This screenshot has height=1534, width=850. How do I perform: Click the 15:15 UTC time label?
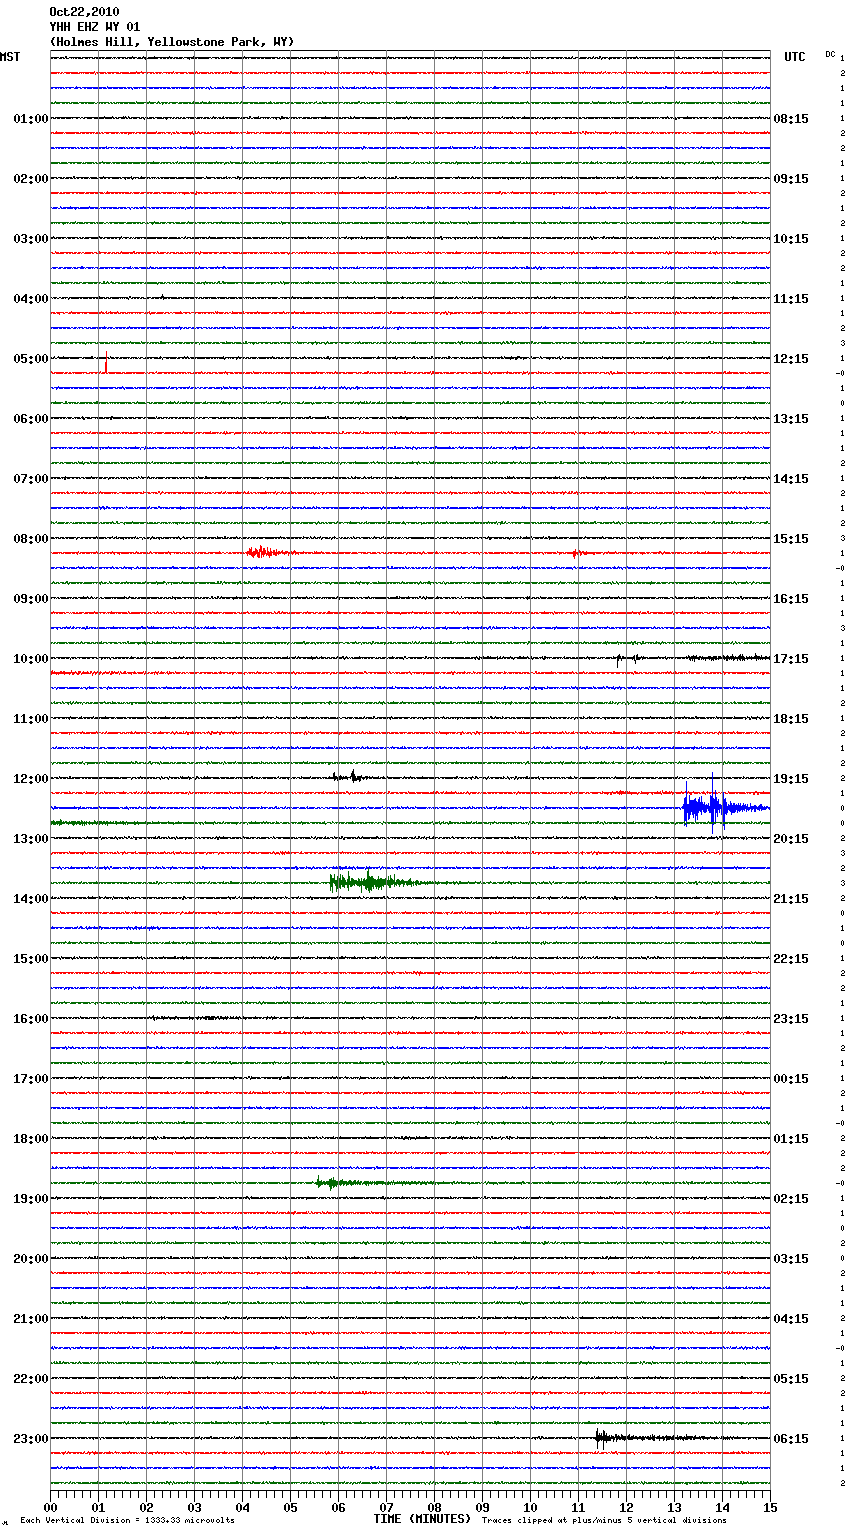[791, 539]
